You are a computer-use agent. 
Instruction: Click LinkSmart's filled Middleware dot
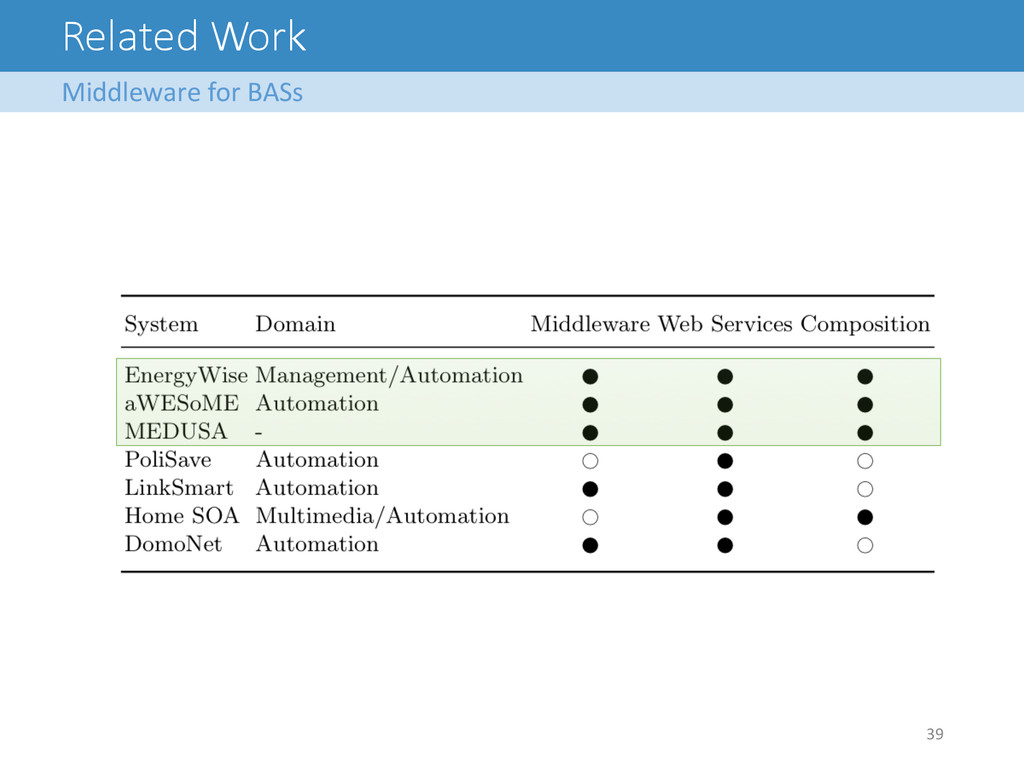(x=590, y=489)
